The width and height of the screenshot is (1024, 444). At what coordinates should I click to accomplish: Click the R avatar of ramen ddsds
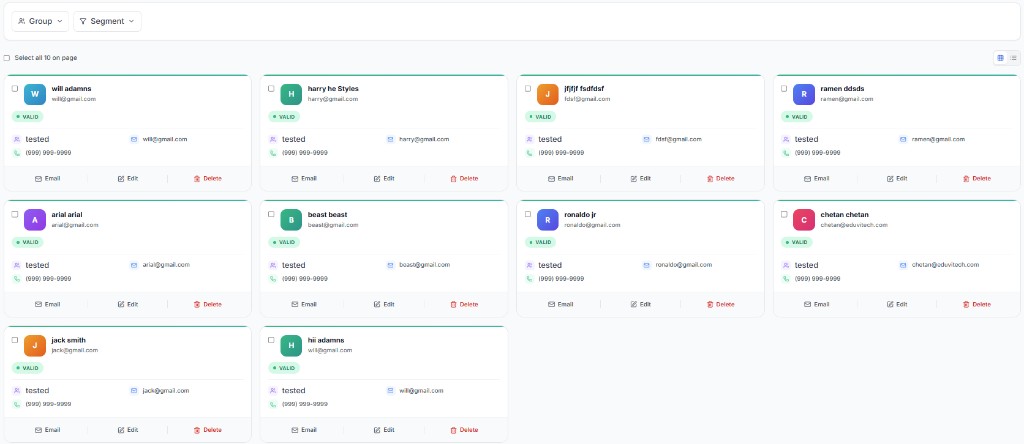point(804,94)
